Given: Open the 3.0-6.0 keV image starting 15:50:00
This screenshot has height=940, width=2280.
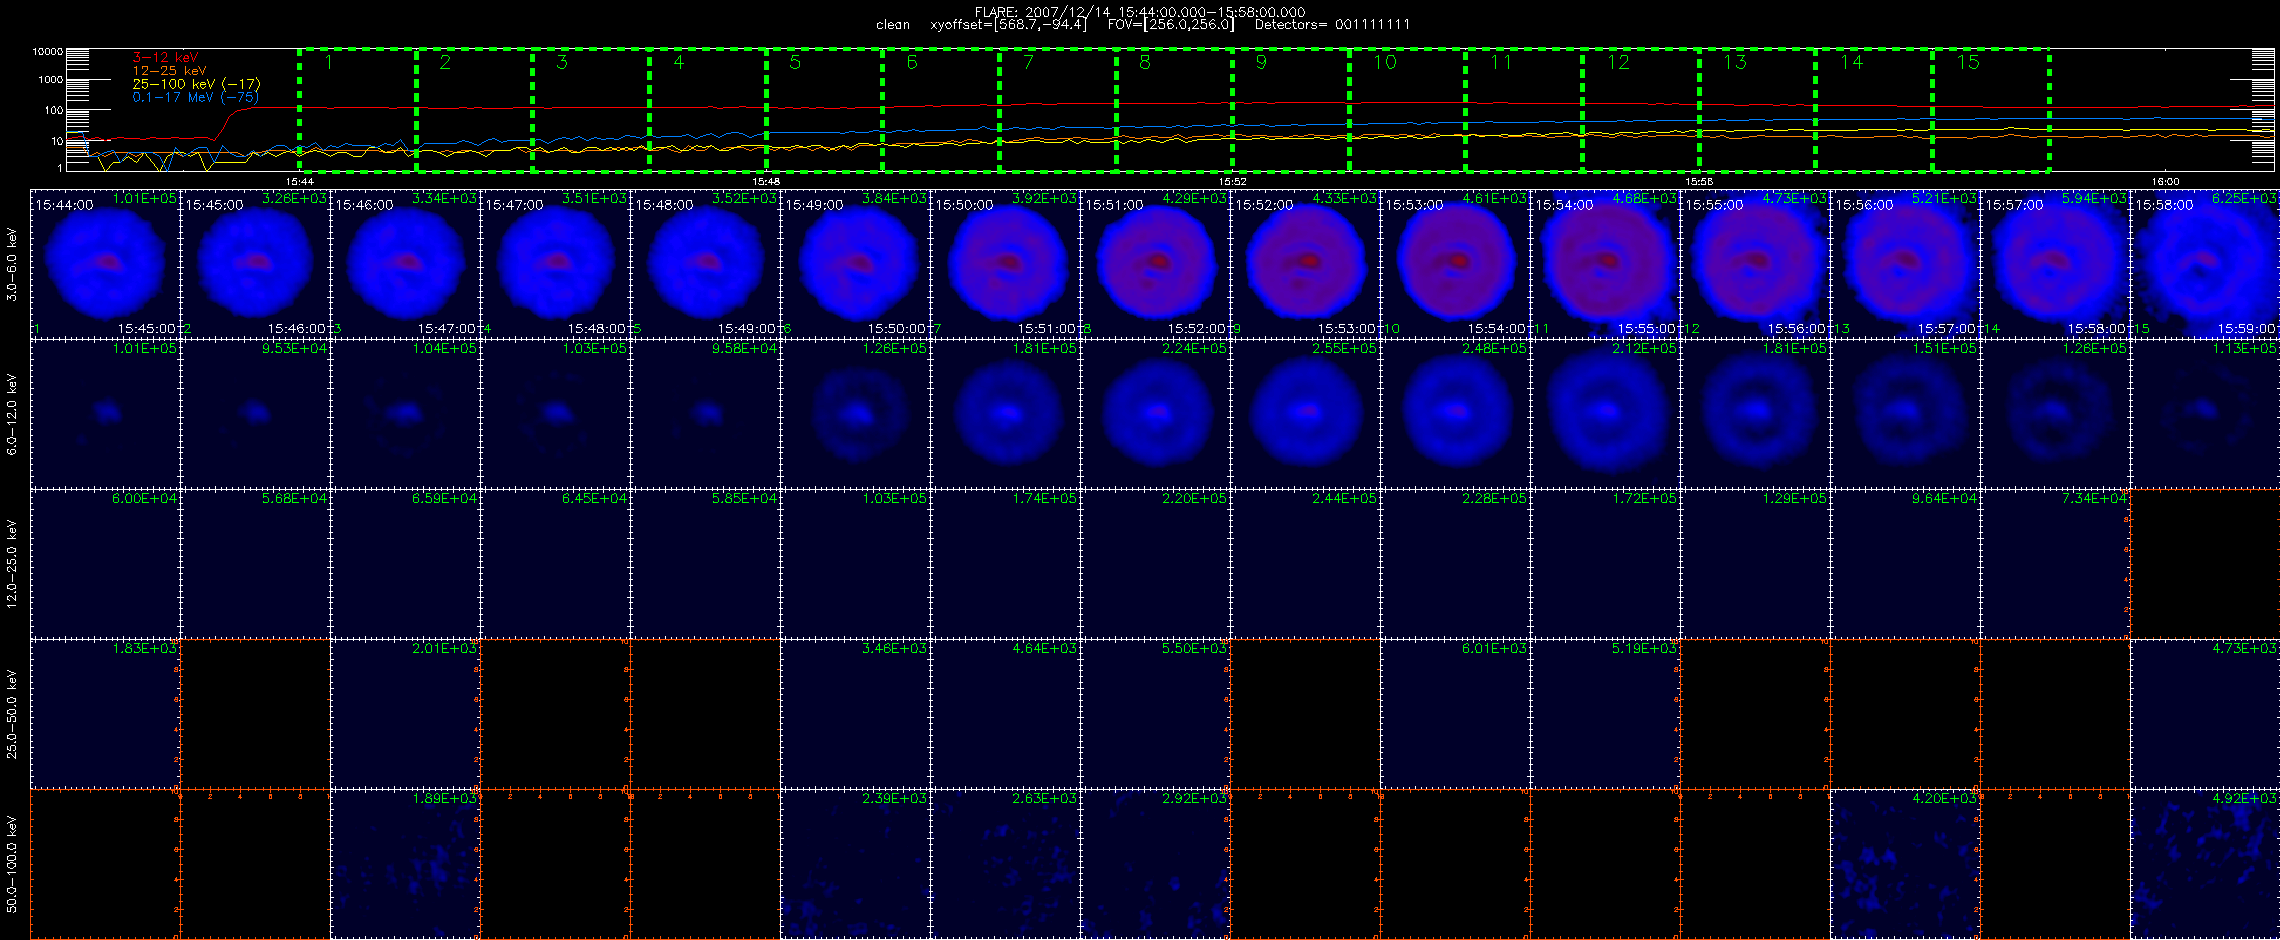Looking at the screenshot, I should click(1006, 264).
